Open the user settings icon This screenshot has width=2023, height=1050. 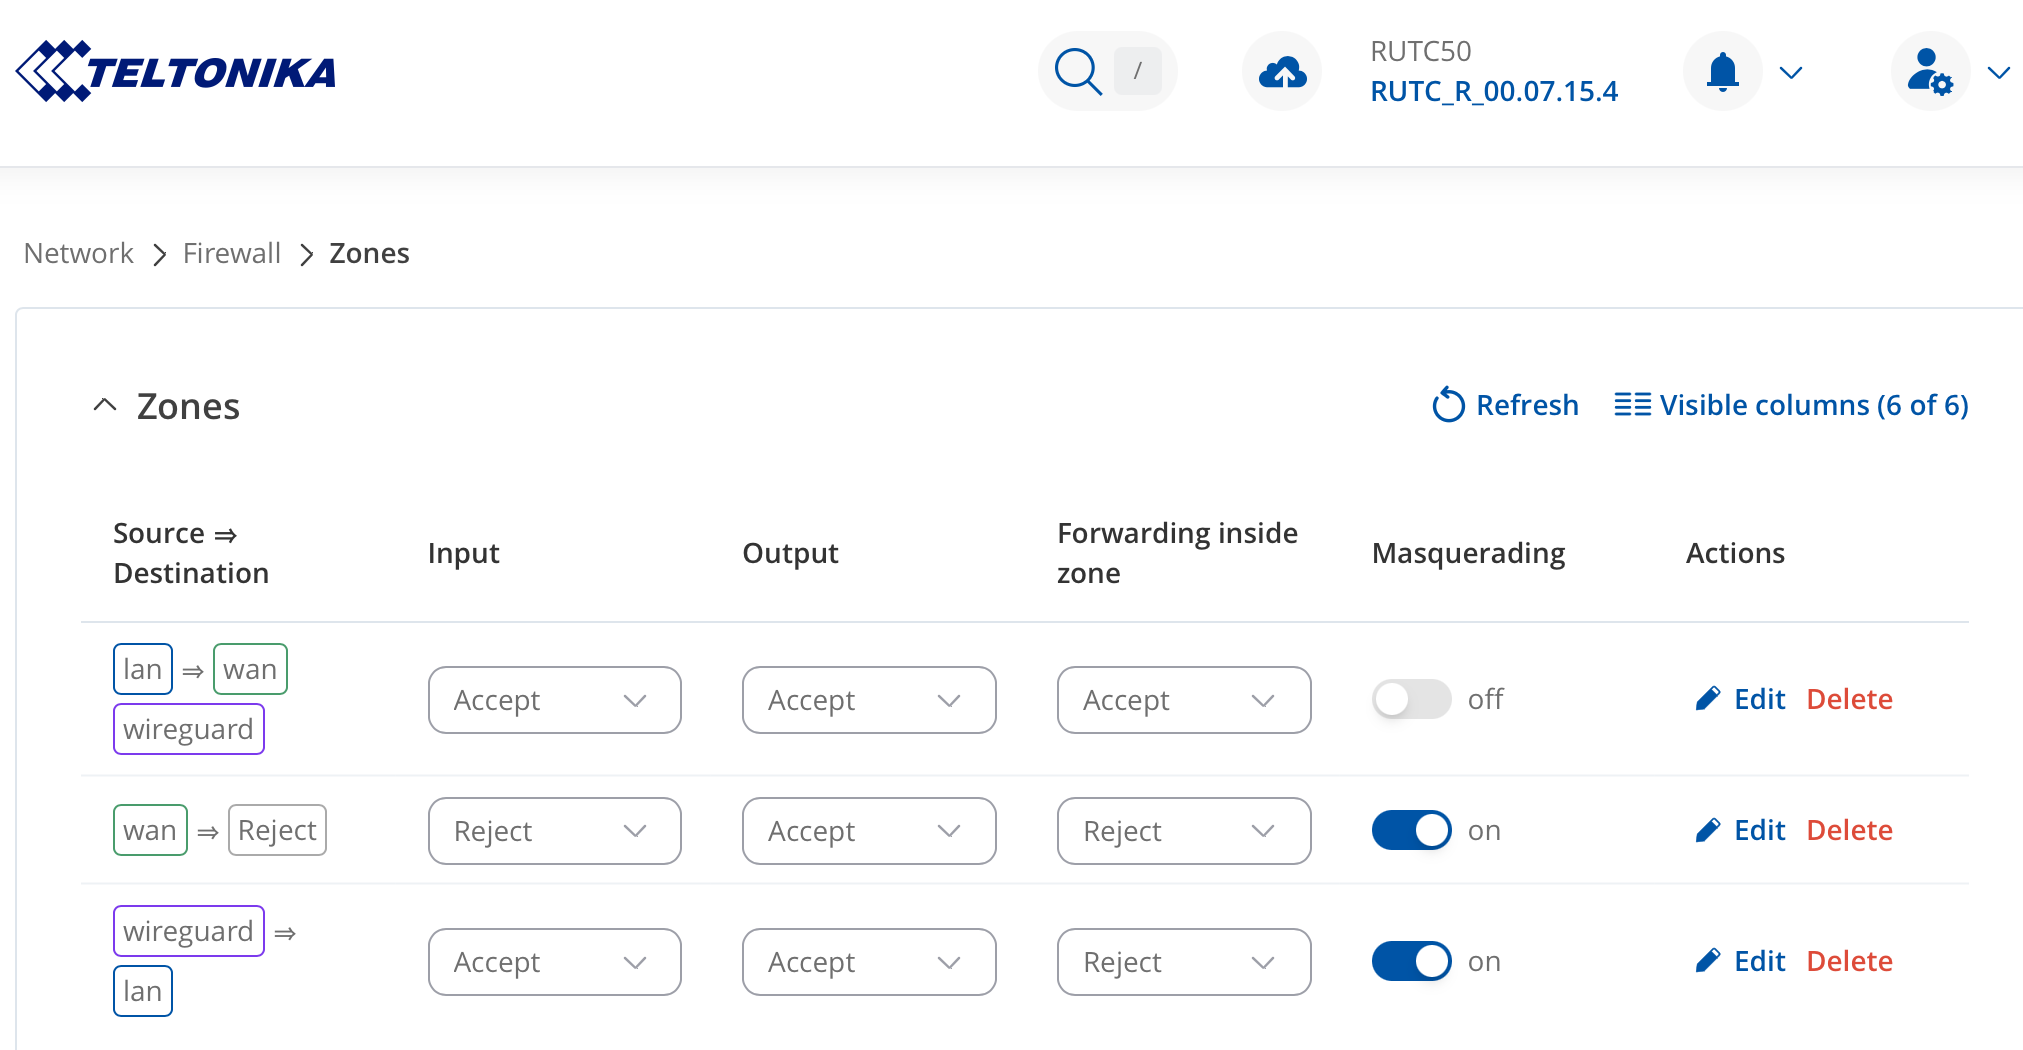click(1930, 71)
